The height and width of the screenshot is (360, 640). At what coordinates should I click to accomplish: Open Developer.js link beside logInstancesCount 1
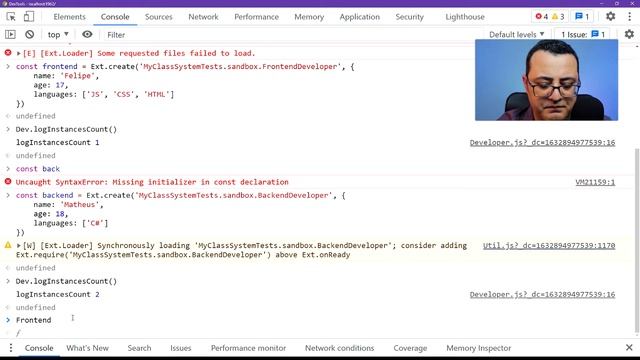(542, 142)
